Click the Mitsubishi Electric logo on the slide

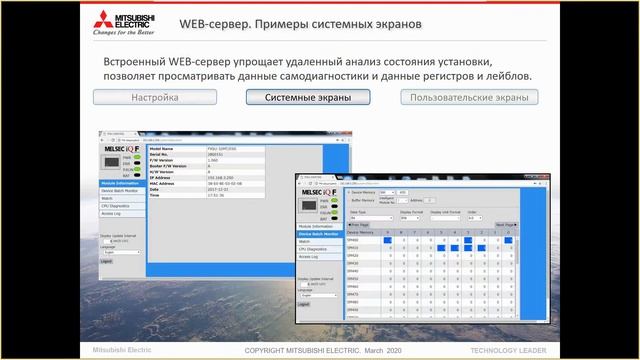[124, 23]
